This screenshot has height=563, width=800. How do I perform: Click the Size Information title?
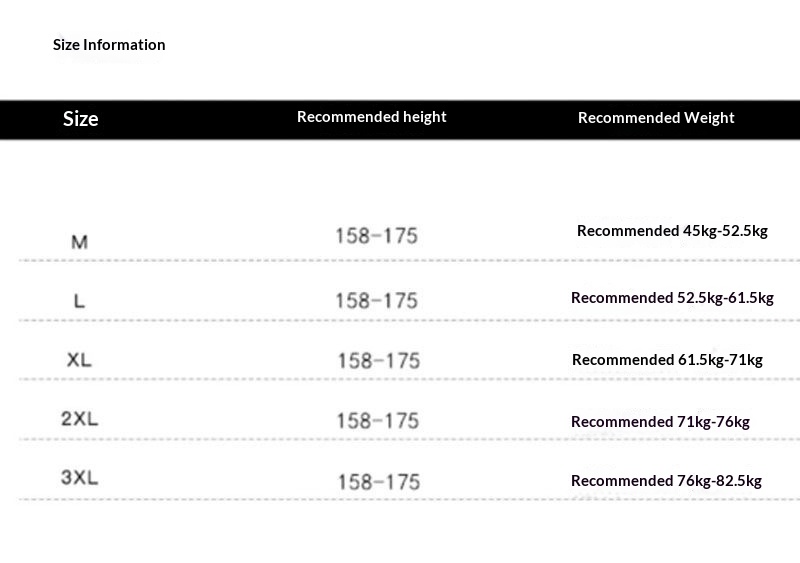point(109,45)
